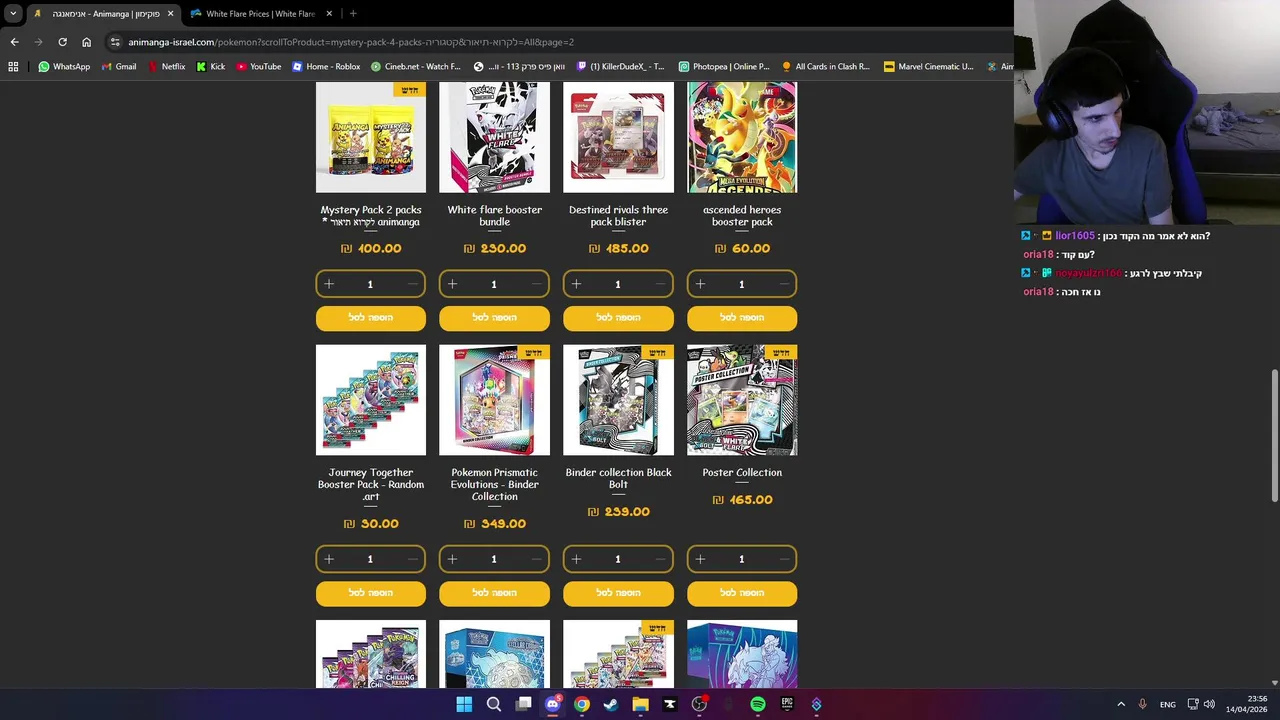Open the Gmail bookmark
The width and height of the screenshot is (1280, 720).
tap(119, 67)
